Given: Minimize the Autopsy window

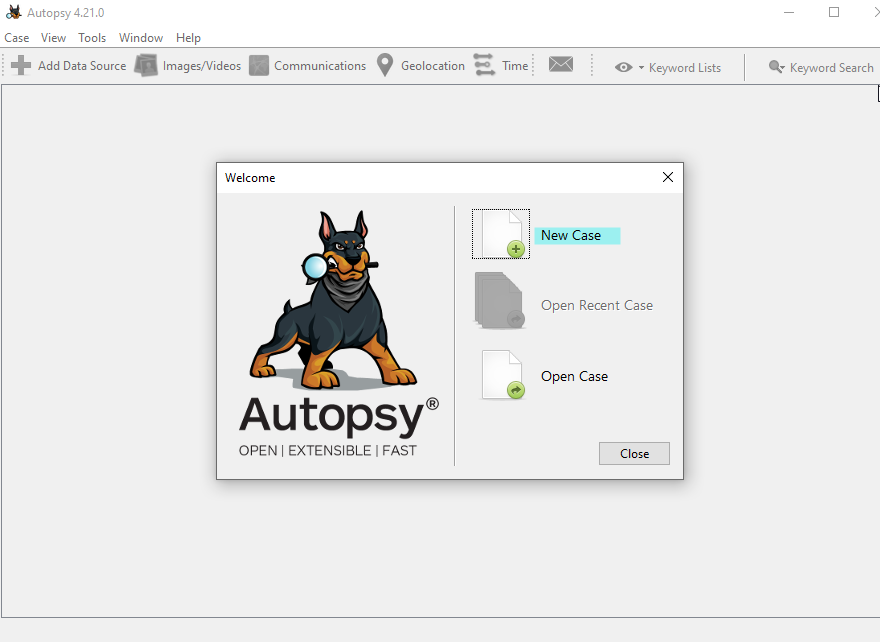Looking at the screenshot, I should click(x=789, y=12).
